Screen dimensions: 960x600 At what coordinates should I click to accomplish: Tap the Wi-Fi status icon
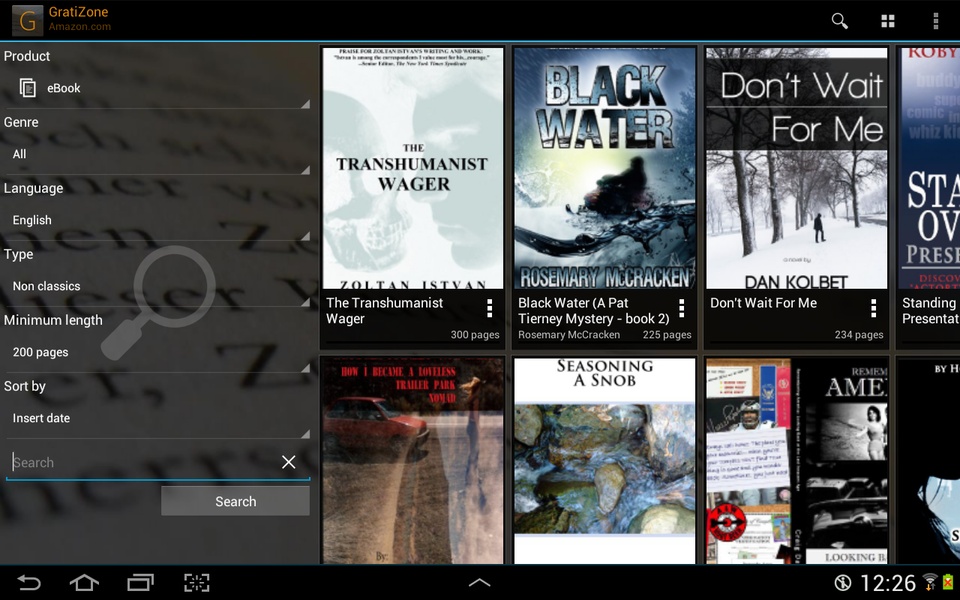point(930,582)
